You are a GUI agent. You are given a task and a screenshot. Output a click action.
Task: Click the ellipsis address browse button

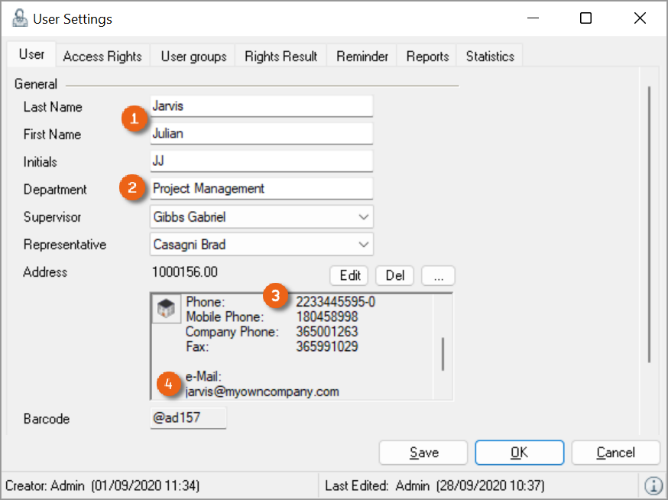pos(439,275)
